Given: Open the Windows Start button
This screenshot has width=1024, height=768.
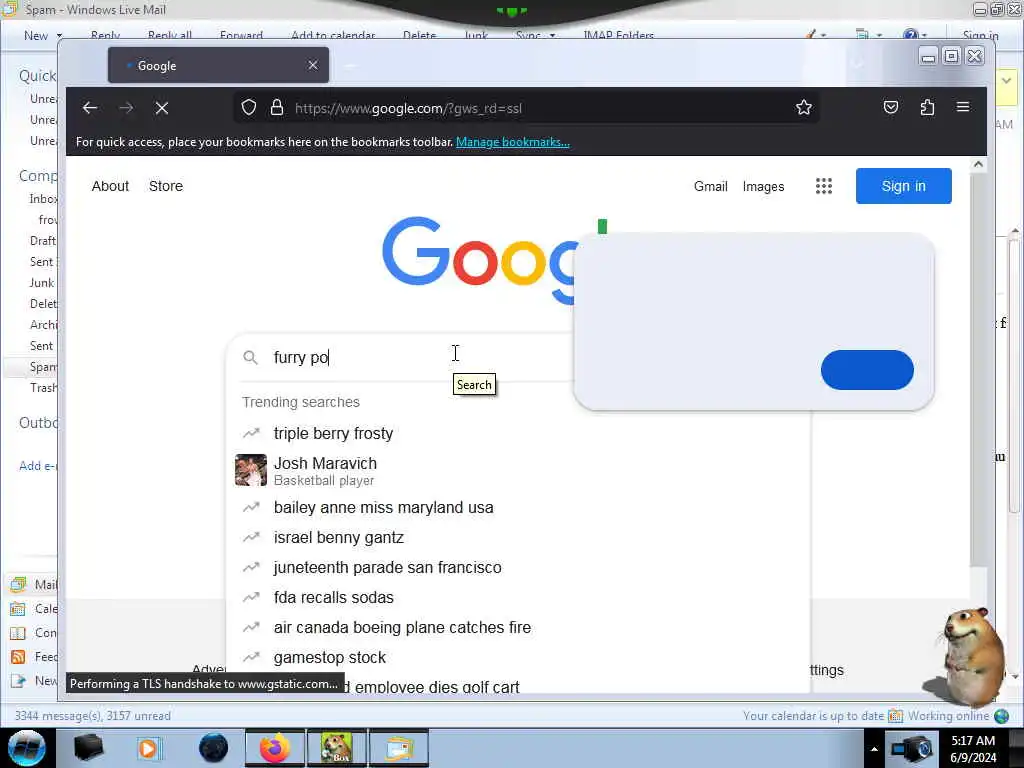Looking at the screenshot, I should (x=27, y=748).
